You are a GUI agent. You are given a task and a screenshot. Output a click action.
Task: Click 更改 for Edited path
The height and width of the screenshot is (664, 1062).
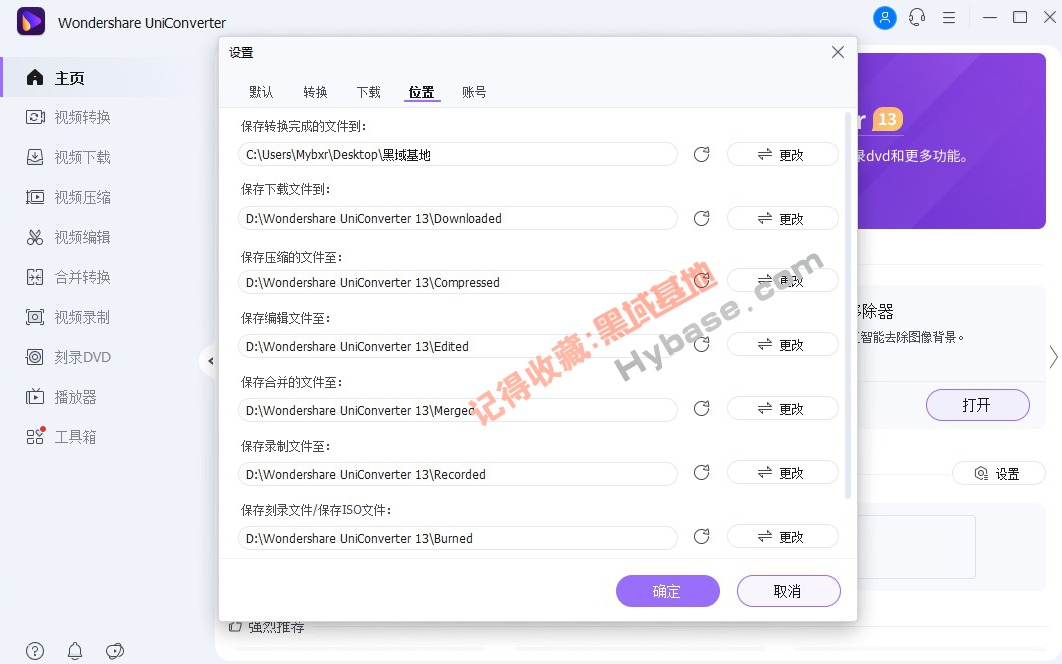[782, 344]
